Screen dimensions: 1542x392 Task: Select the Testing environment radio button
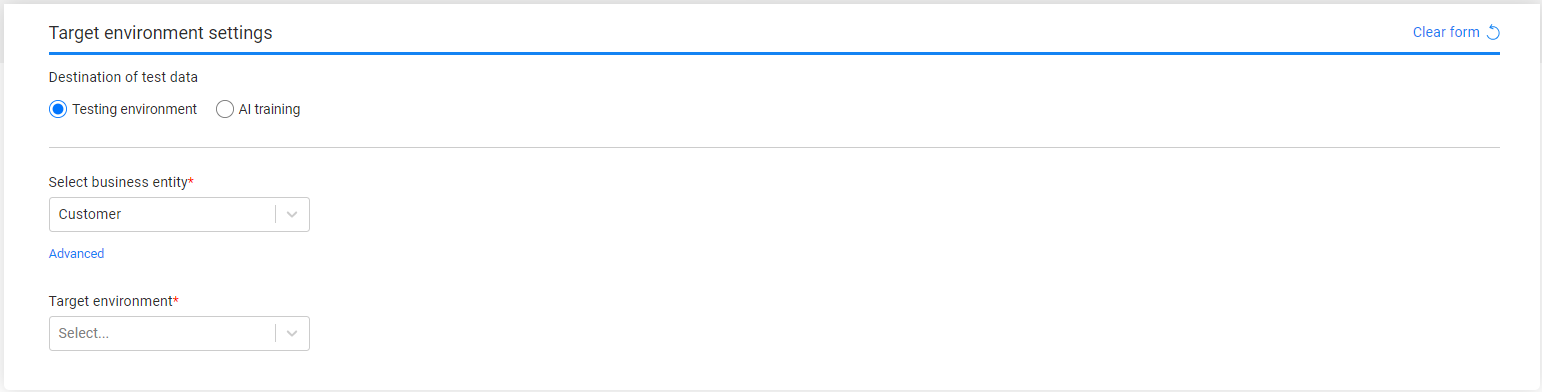(58, 109)
